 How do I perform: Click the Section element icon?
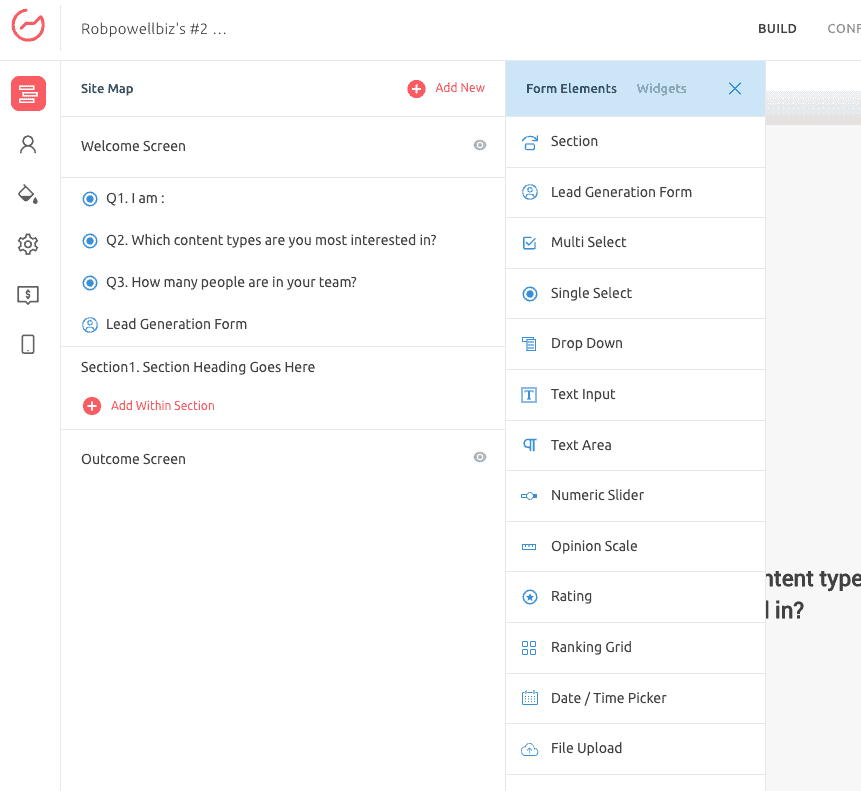pyautogui.click(x=529, y=142)
